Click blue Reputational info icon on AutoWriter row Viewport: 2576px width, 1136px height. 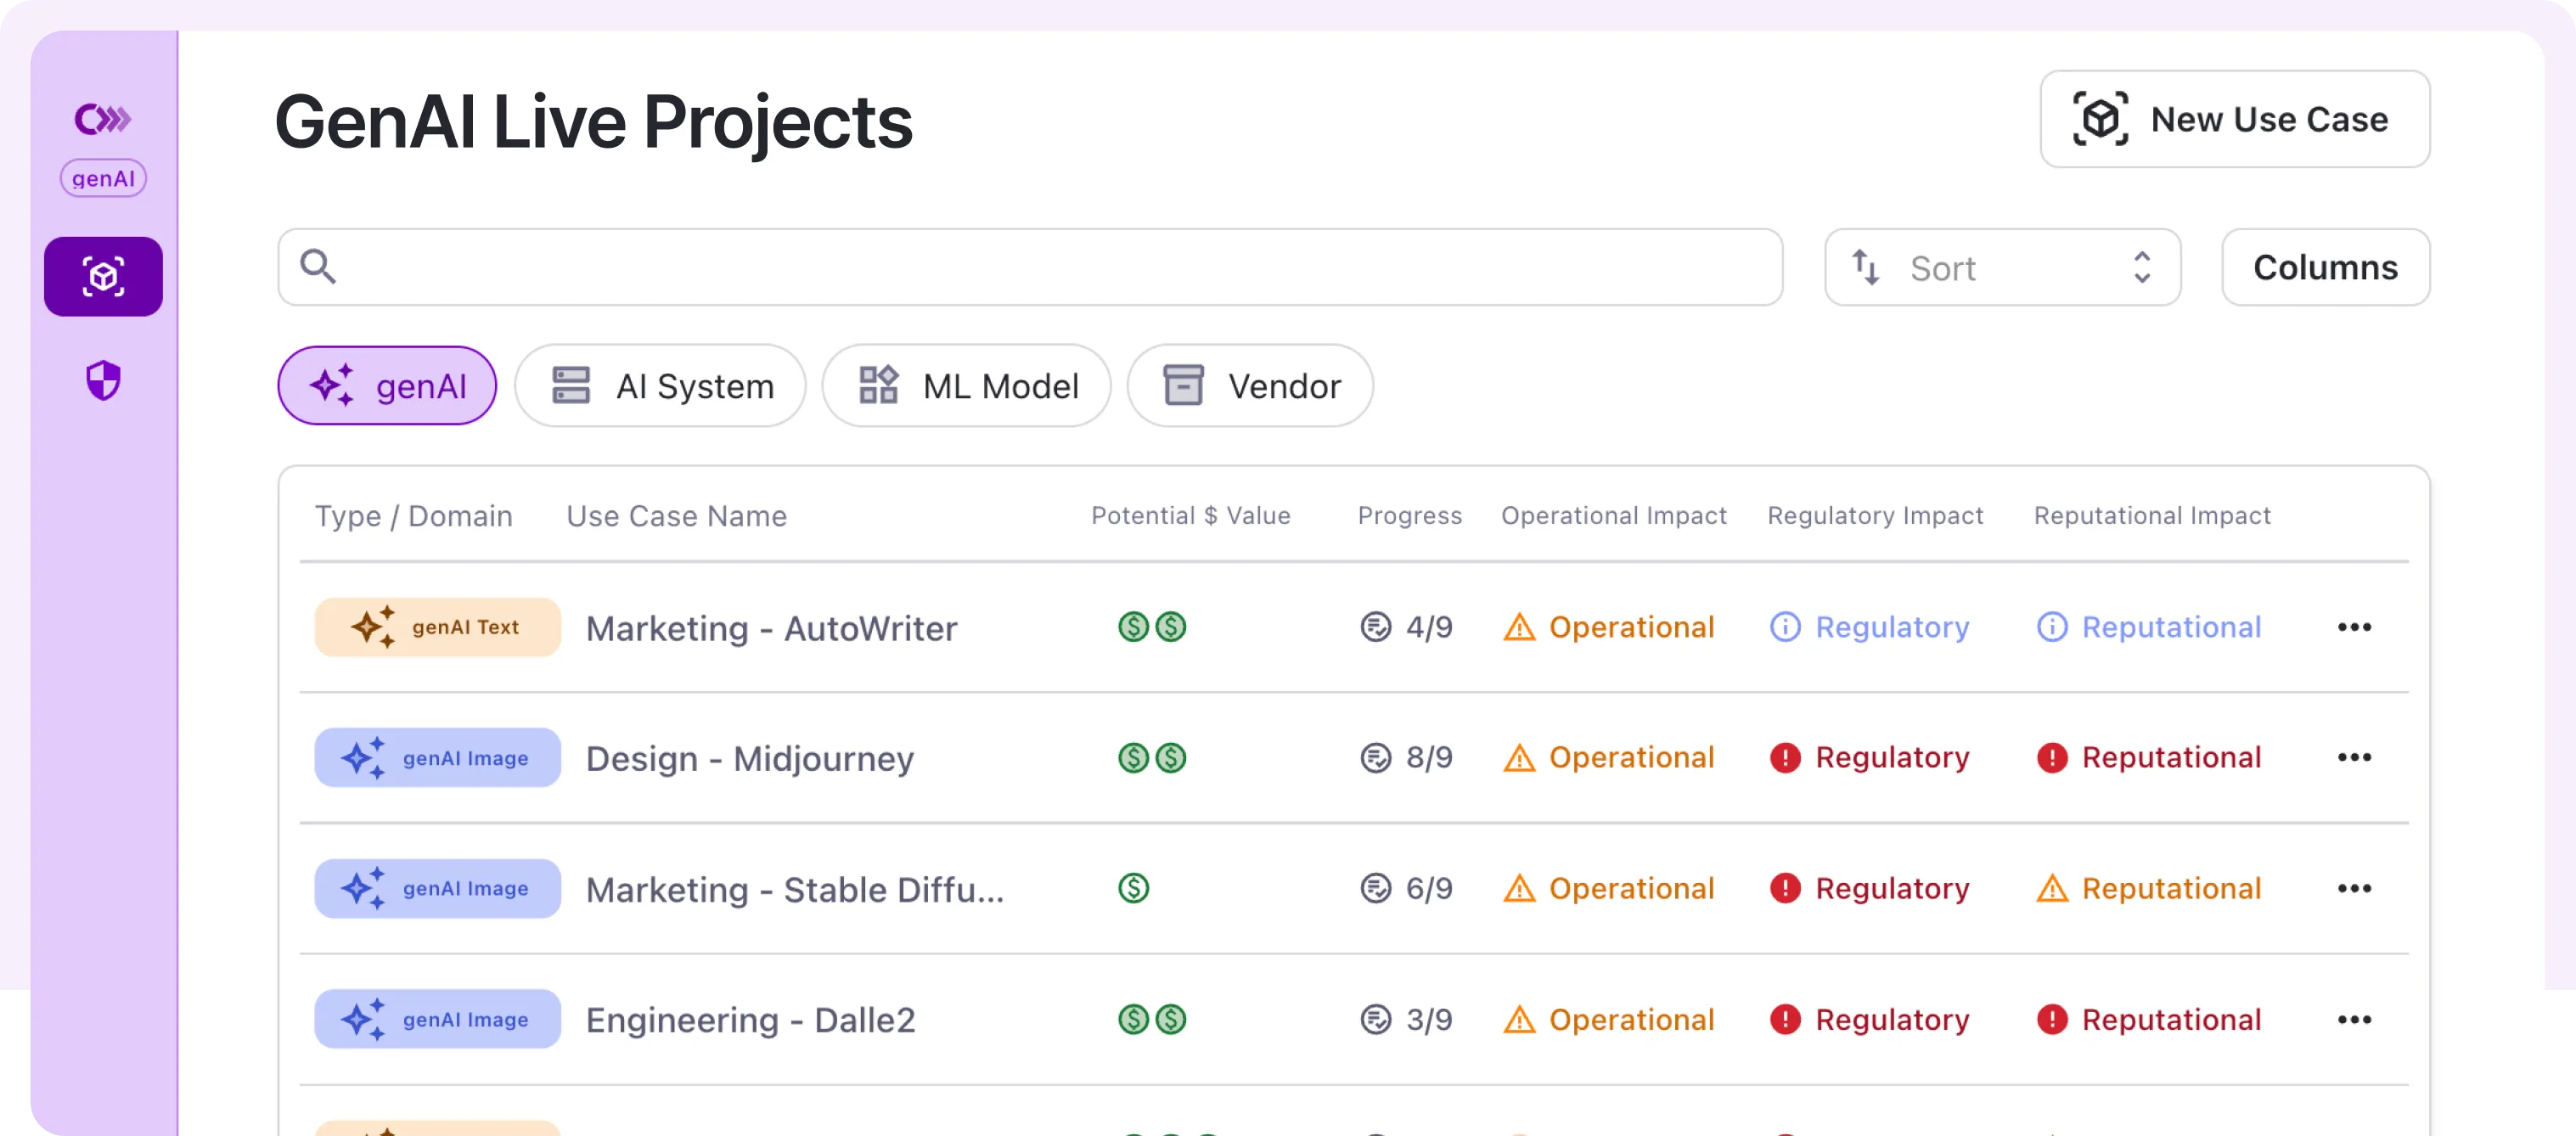tap(2051, 627)
